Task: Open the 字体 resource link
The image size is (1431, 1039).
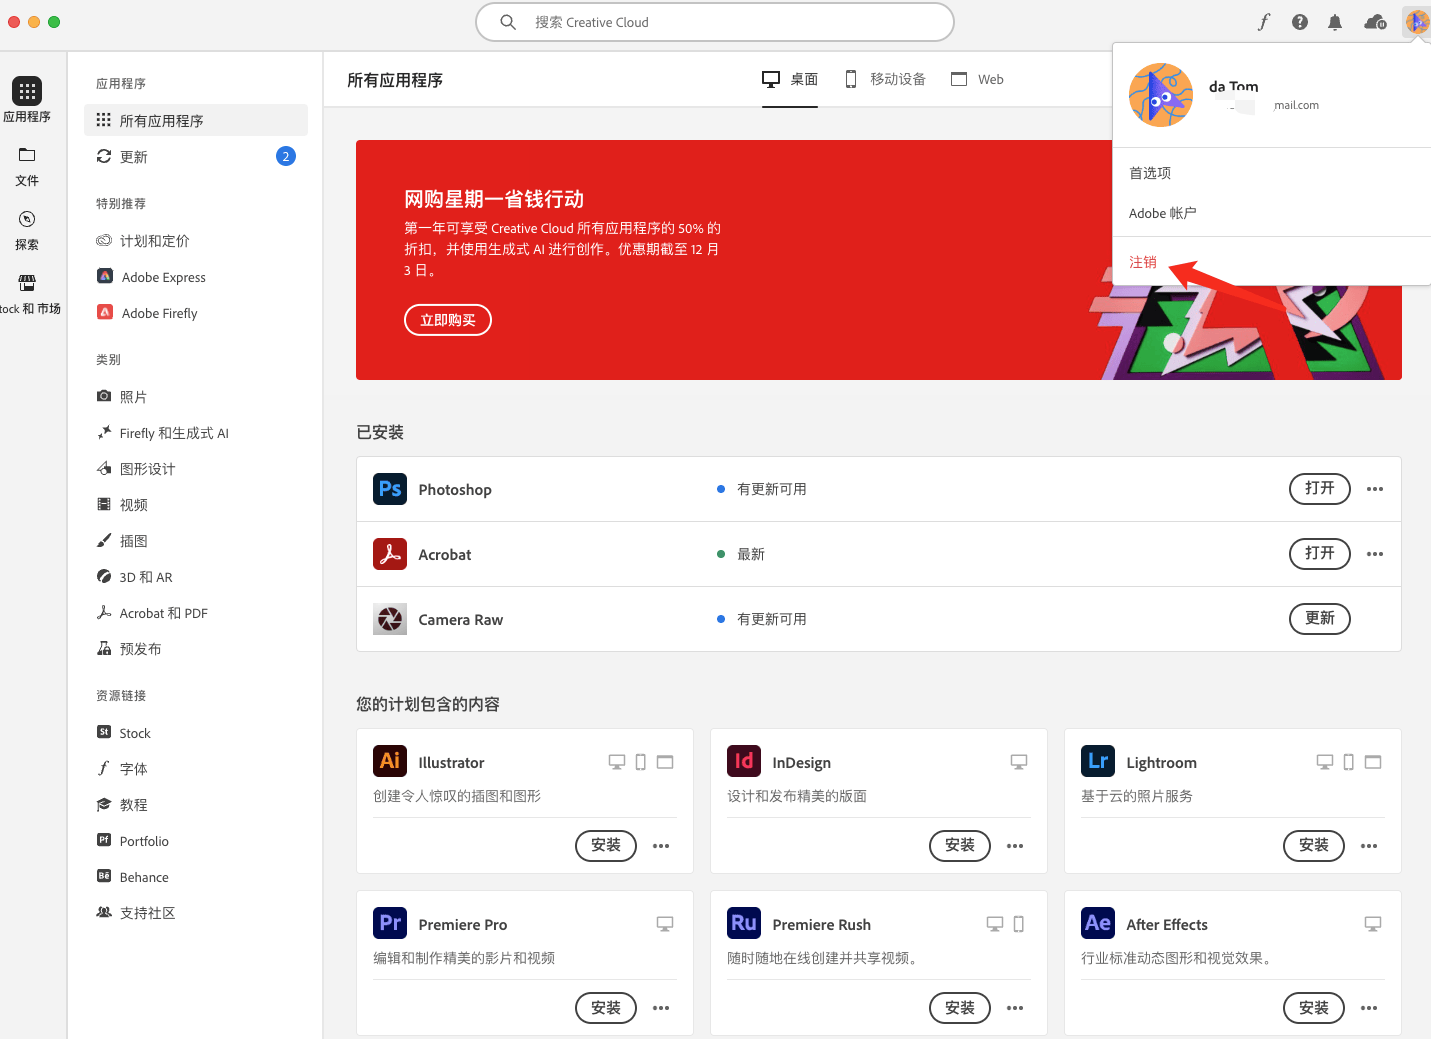Action: [196, 769]
